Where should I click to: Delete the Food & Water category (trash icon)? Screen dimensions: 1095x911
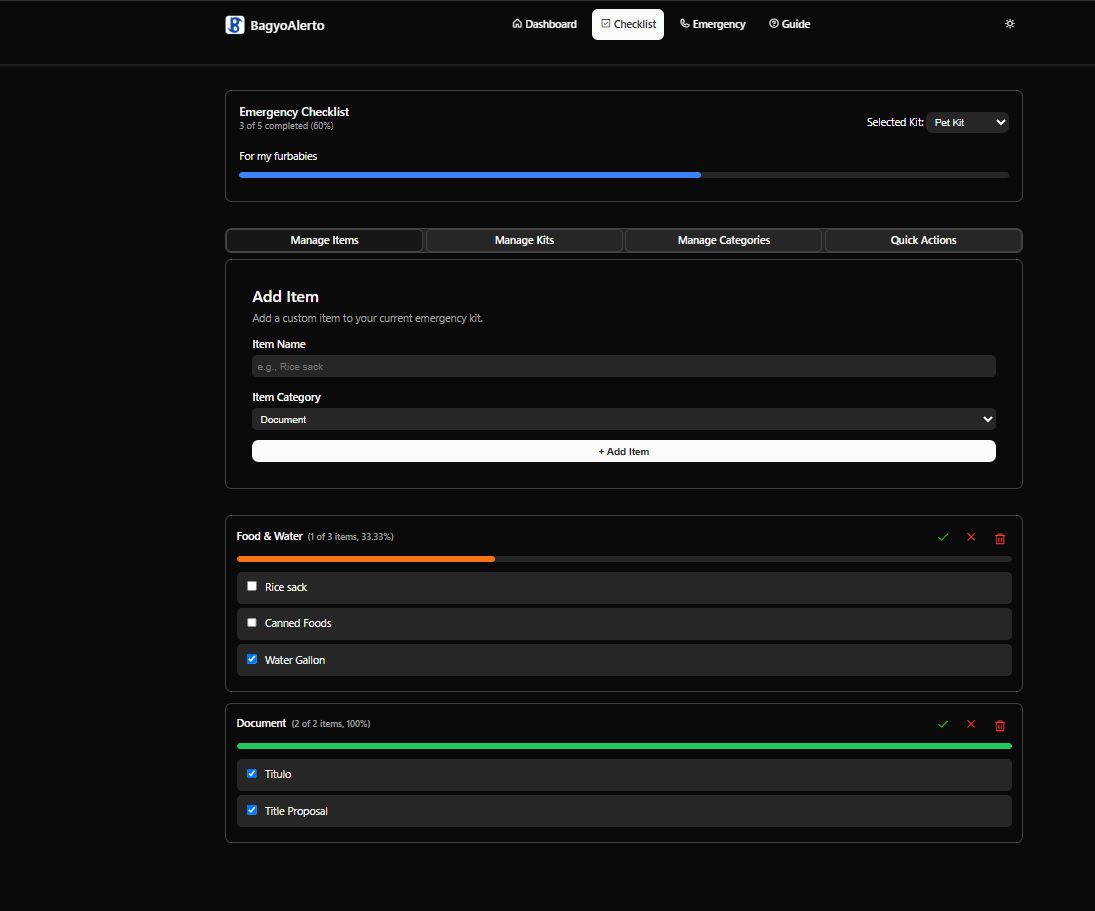pos(999,538)
